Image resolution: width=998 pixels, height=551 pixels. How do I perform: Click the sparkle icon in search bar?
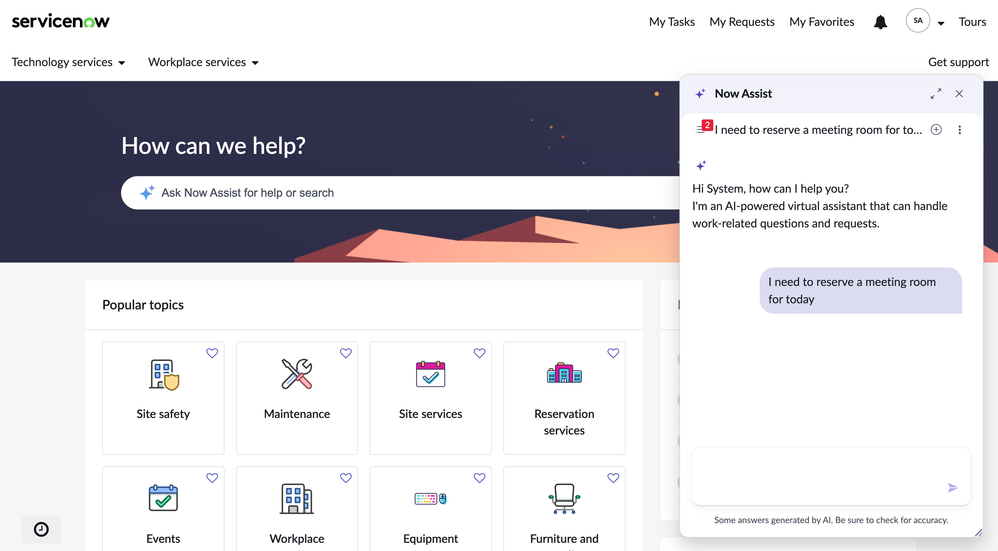coord(147,193)
